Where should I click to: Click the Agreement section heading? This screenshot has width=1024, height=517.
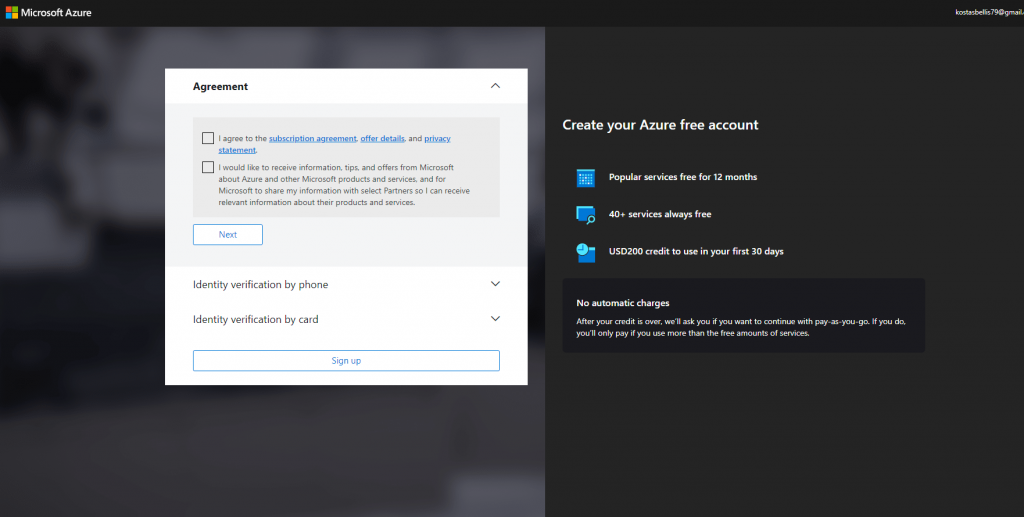pyautogui.click(x=220, y=87)
